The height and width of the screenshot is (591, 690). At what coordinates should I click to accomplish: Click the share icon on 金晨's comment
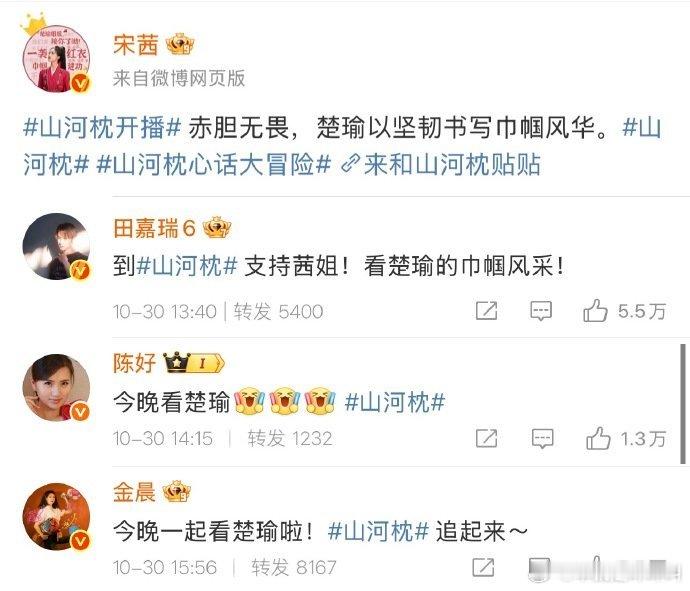pyautogui.click(x=483, y=567)
